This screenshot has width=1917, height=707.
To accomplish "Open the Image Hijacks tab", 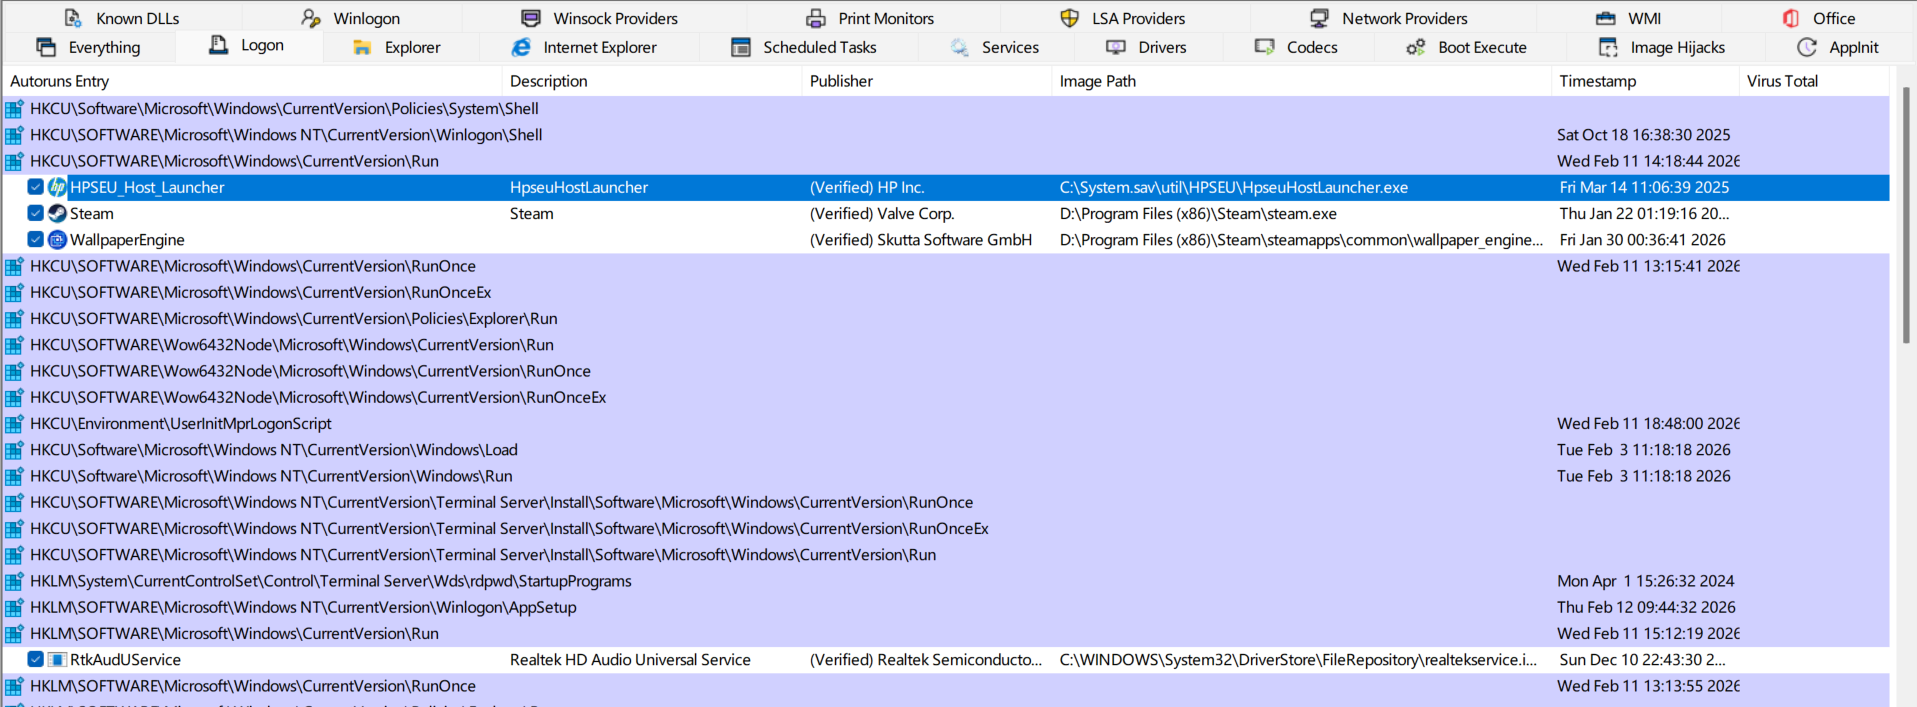I will (x=1662, y=47).
